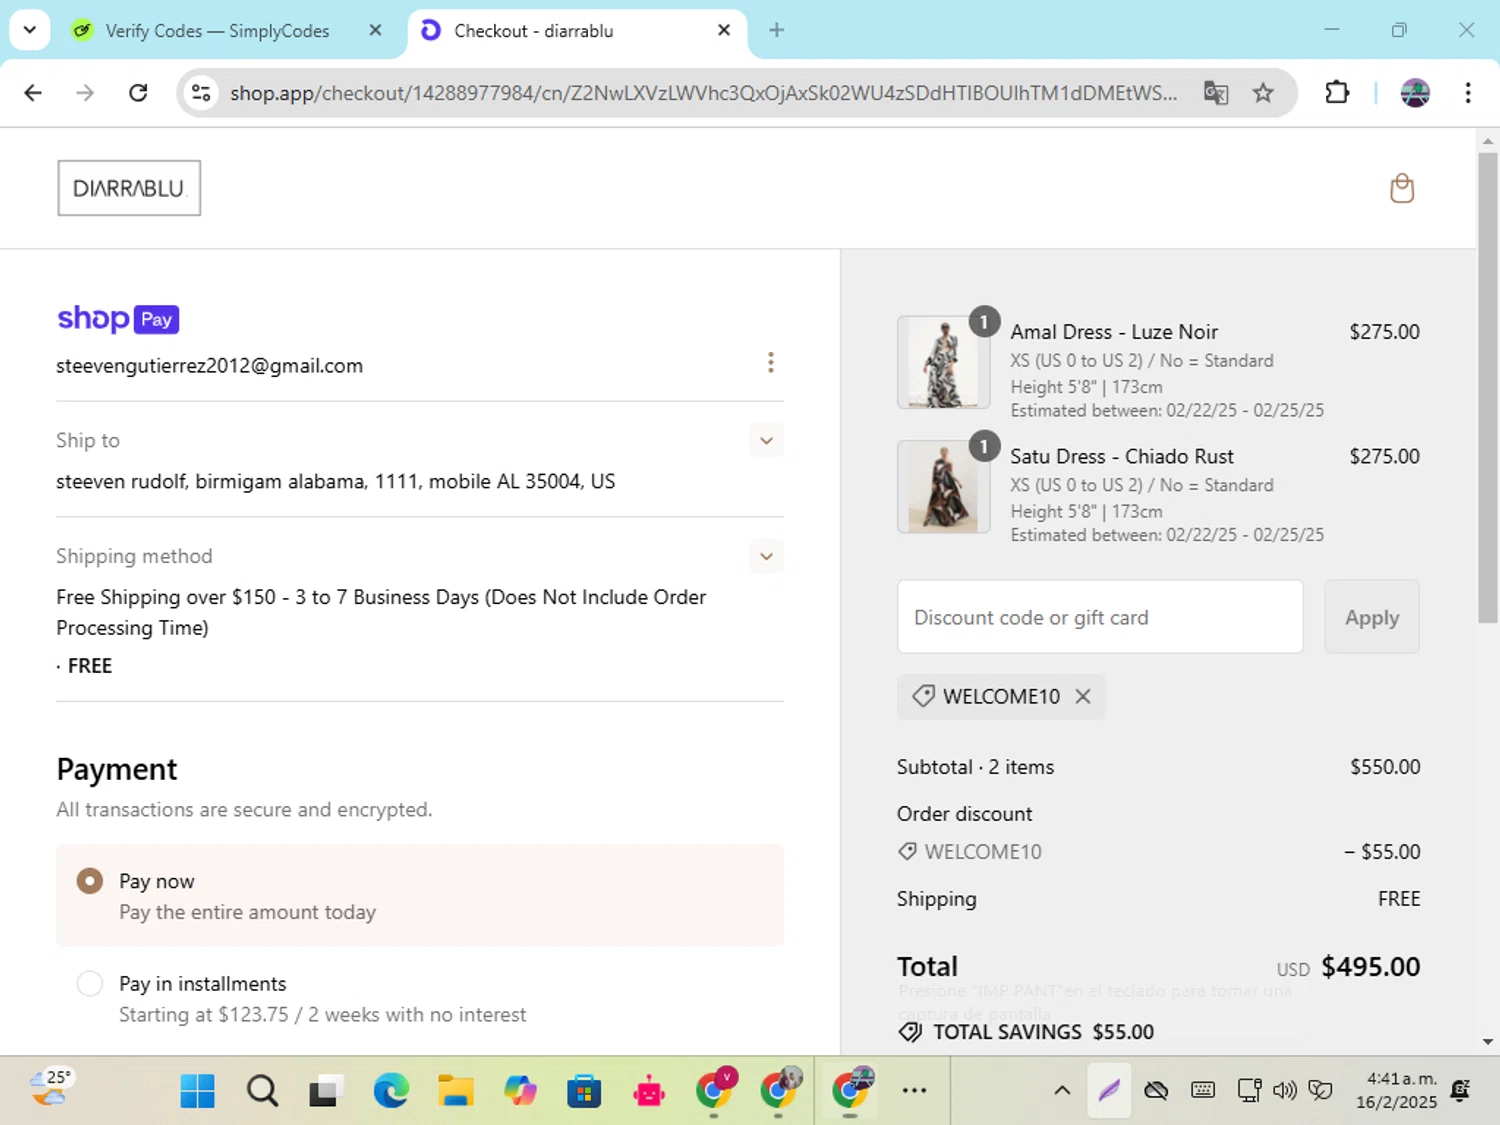Click the Subtotal $550.00 value

click(x=1385, y=767)
